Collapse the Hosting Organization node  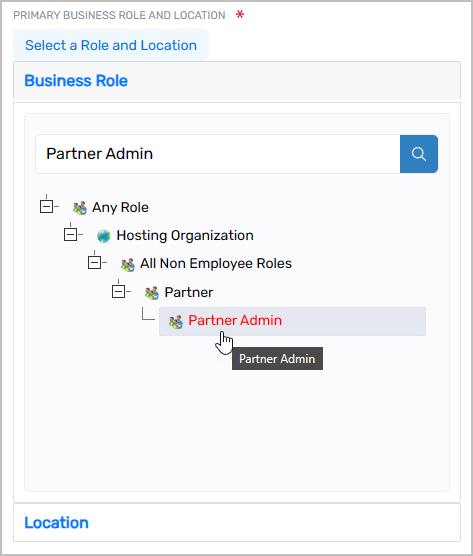(71, 234)
